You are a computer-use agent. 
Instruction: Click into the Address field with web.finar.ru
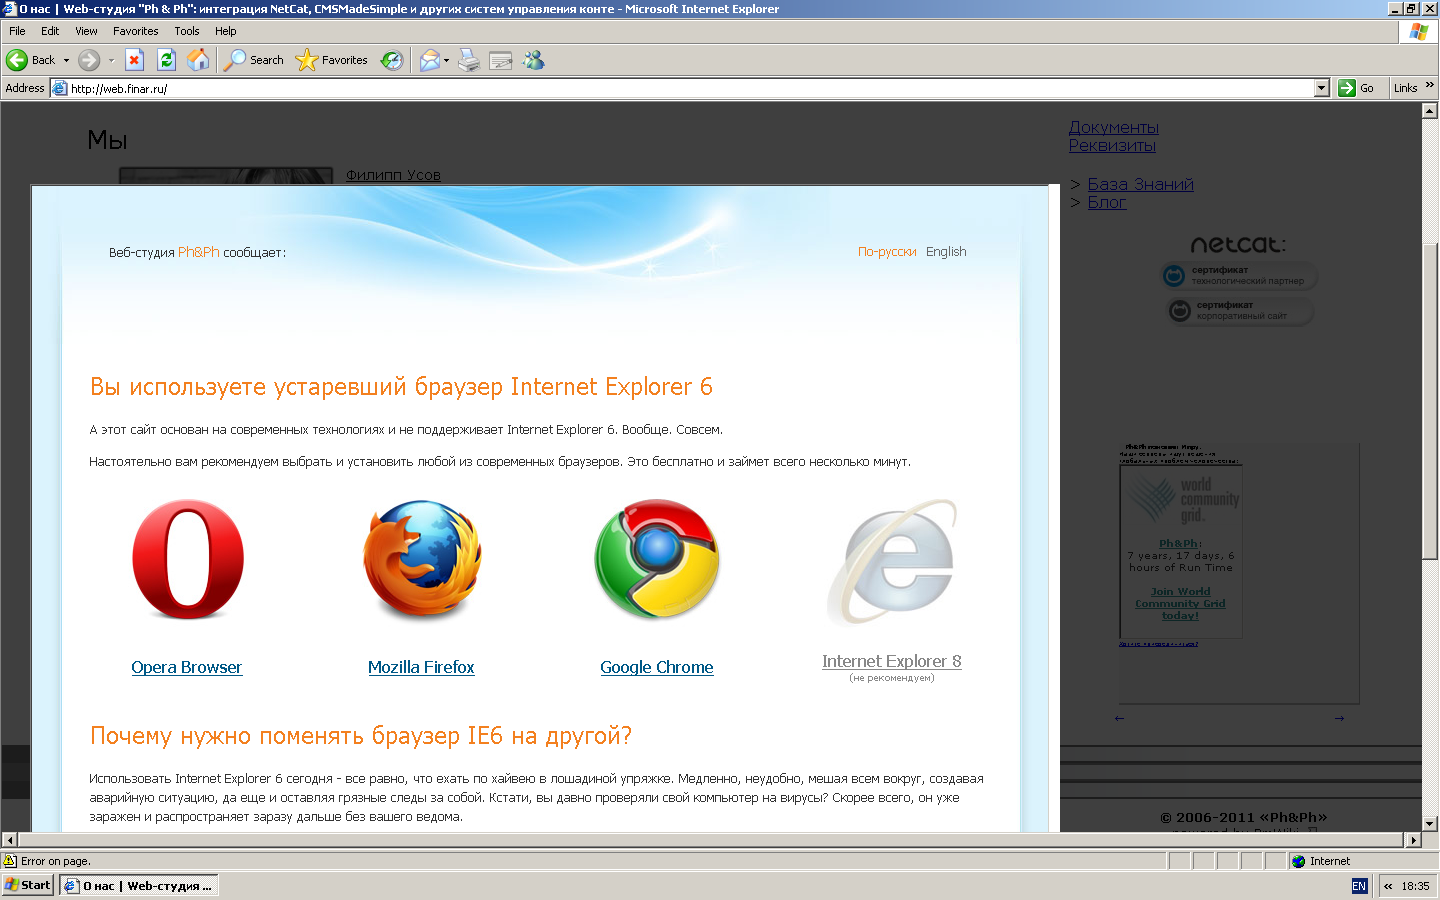[x=690, y=88]
